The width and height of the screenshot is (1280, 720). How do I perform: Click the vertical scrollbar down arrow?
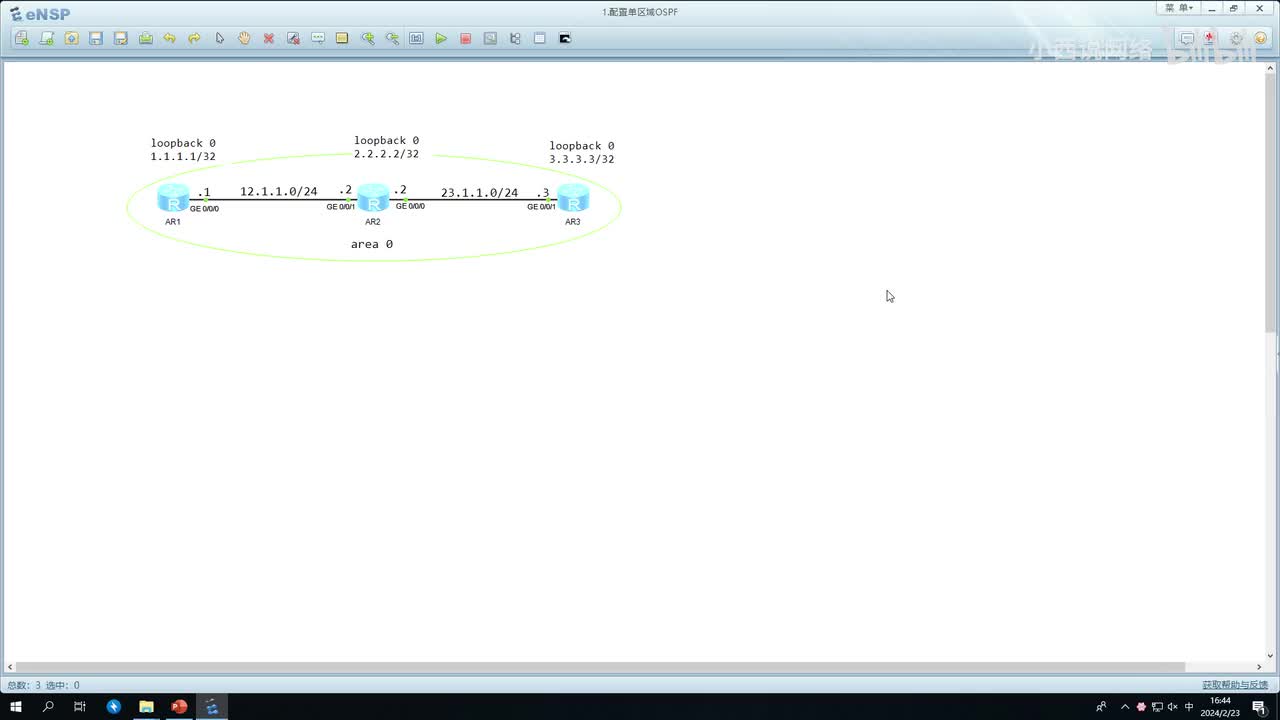(x=1271, y=654)
